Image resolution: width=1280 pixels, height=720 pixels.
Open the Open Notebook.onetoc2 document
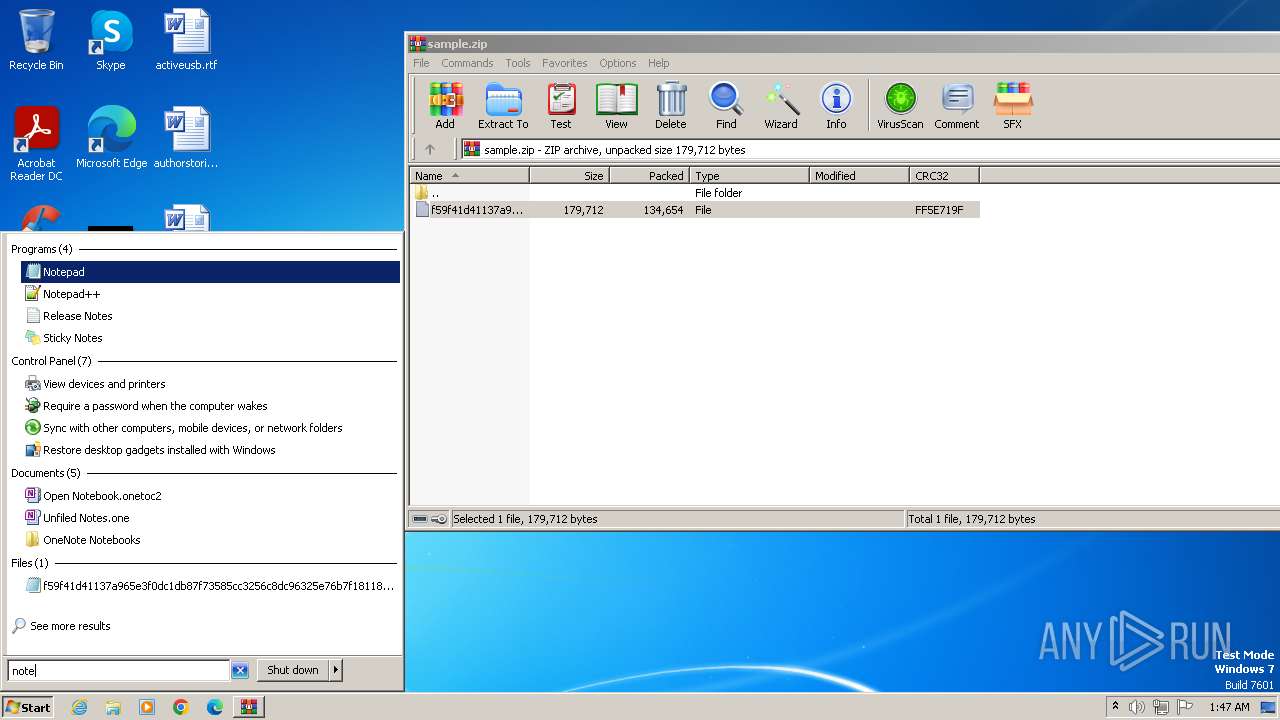coord(210,496)
